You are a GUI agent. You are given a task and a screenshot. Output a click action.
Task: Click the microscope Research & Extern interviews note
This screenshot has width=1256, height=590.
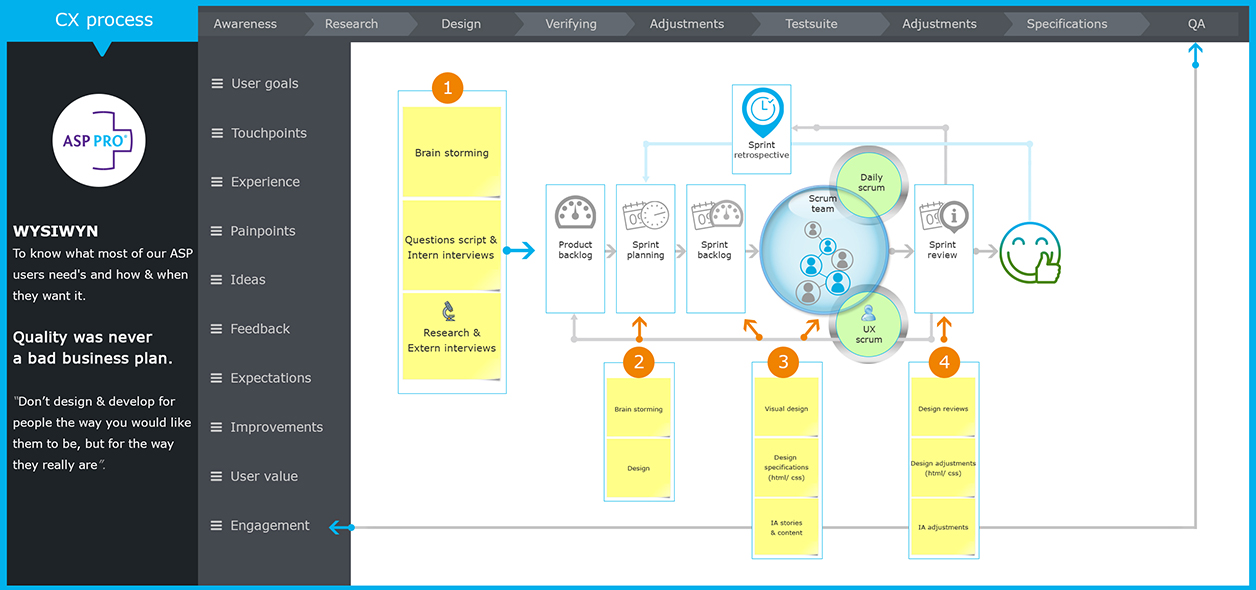451,334
